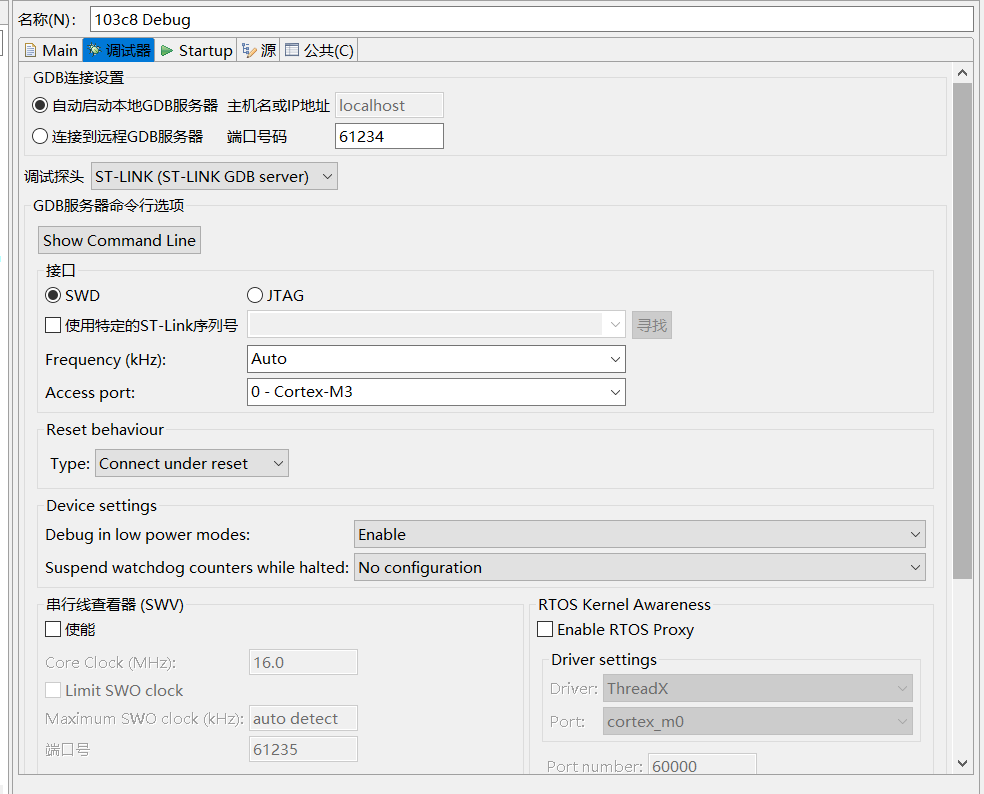Enable the SWV 使能 checkbox
984x794 pixels.
click(51, 629)
